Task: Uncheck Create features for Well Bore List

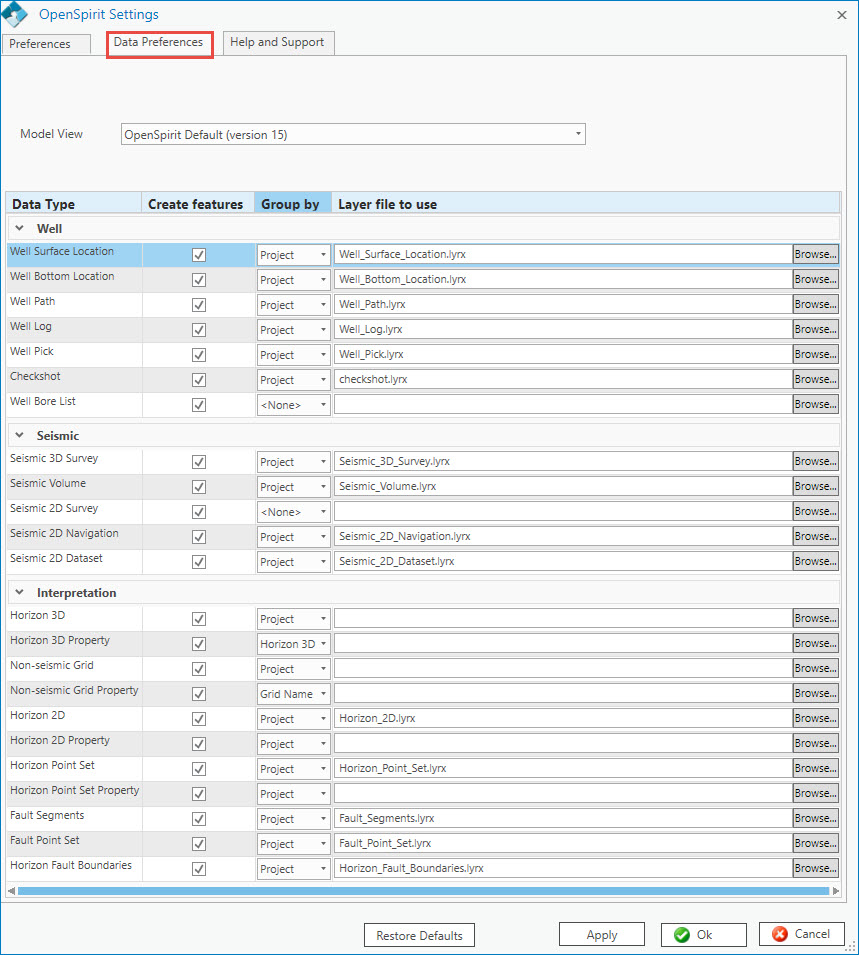Action: coord(199,405)
